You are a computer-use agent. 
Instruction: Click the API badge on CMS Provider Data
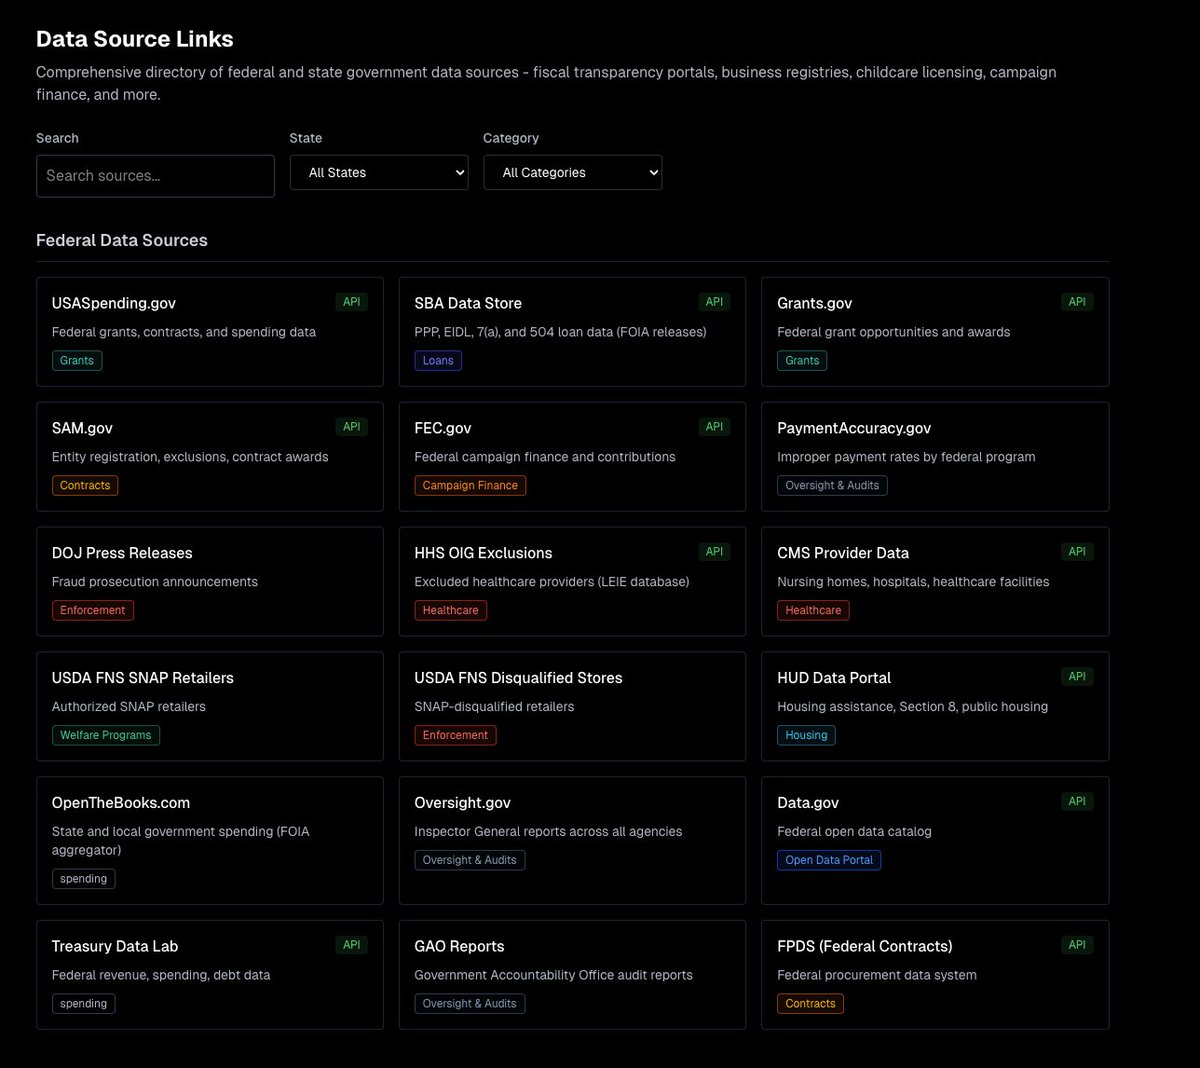coord(1077,551)
